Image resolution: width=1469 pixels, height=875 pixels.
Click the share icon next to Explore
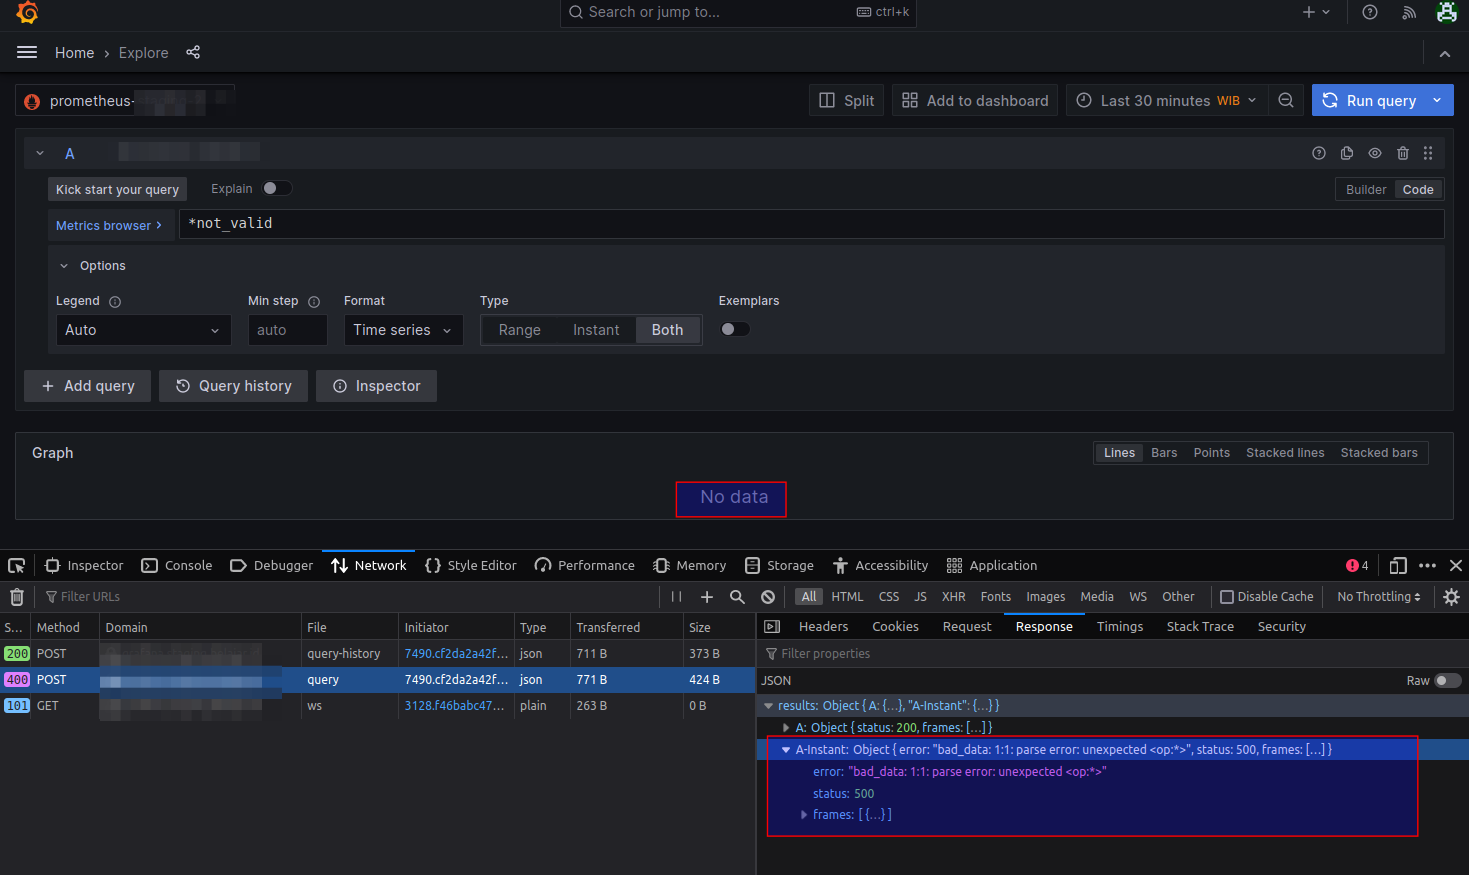point(193,52)
